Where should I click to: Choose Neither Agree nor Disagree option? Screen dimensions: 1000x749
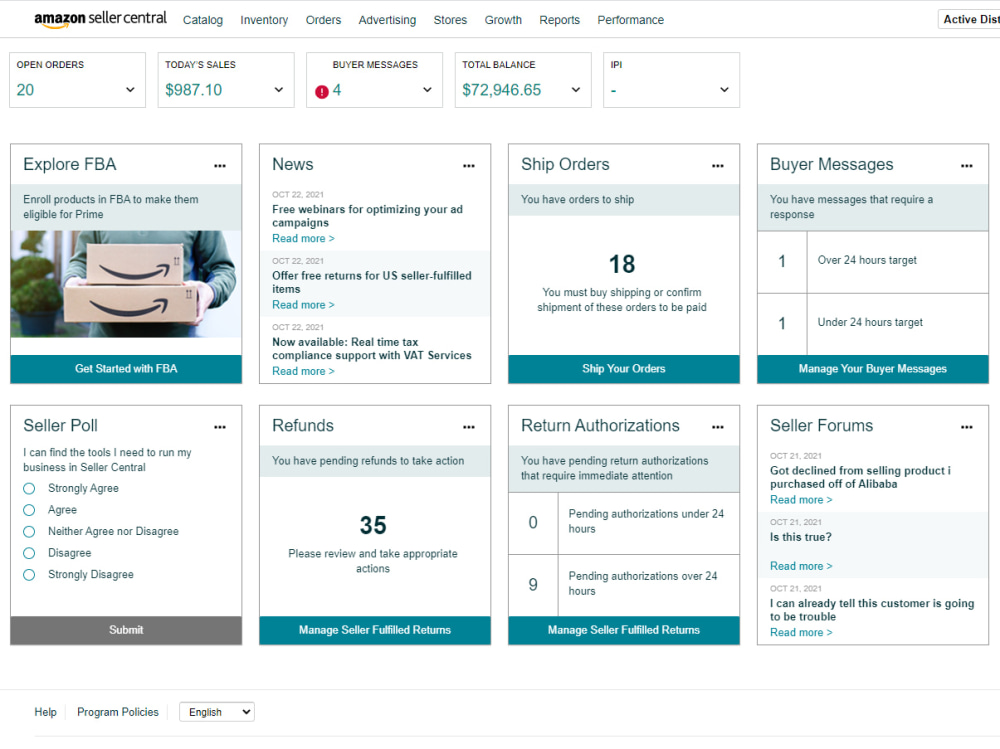pyautogui.click(x=29, y=532)
